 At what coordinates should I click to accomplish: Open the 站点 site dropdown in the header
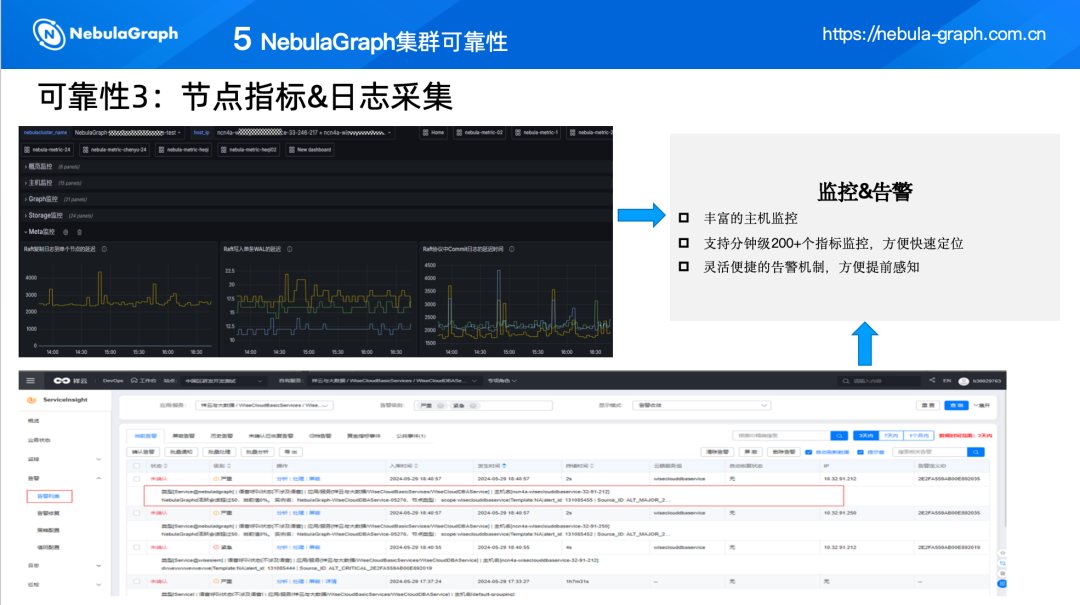point(225,381)
